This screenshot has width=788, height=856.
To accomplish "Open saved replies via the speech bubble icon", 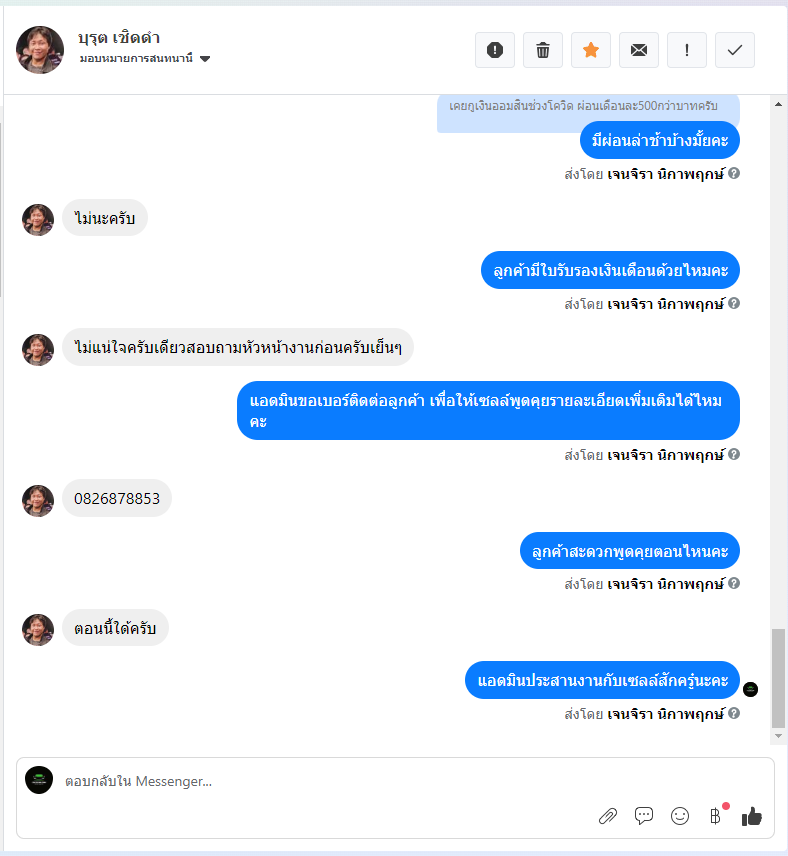I will click(x=644, y=816).
